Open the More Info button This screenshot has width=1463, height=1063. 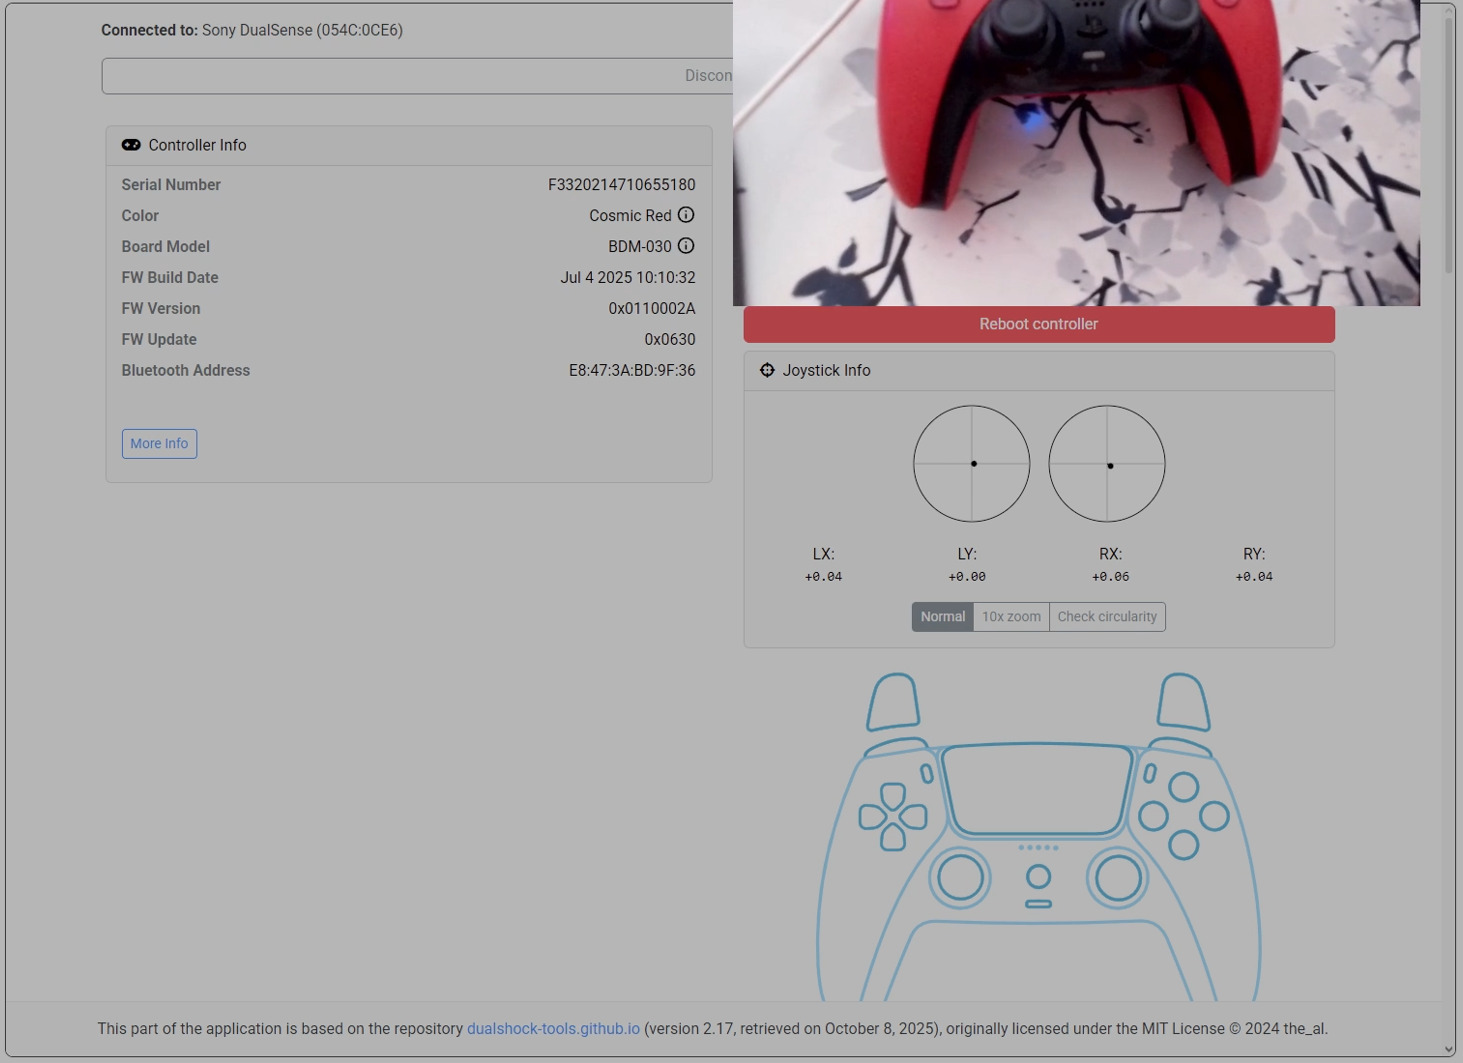159,444
